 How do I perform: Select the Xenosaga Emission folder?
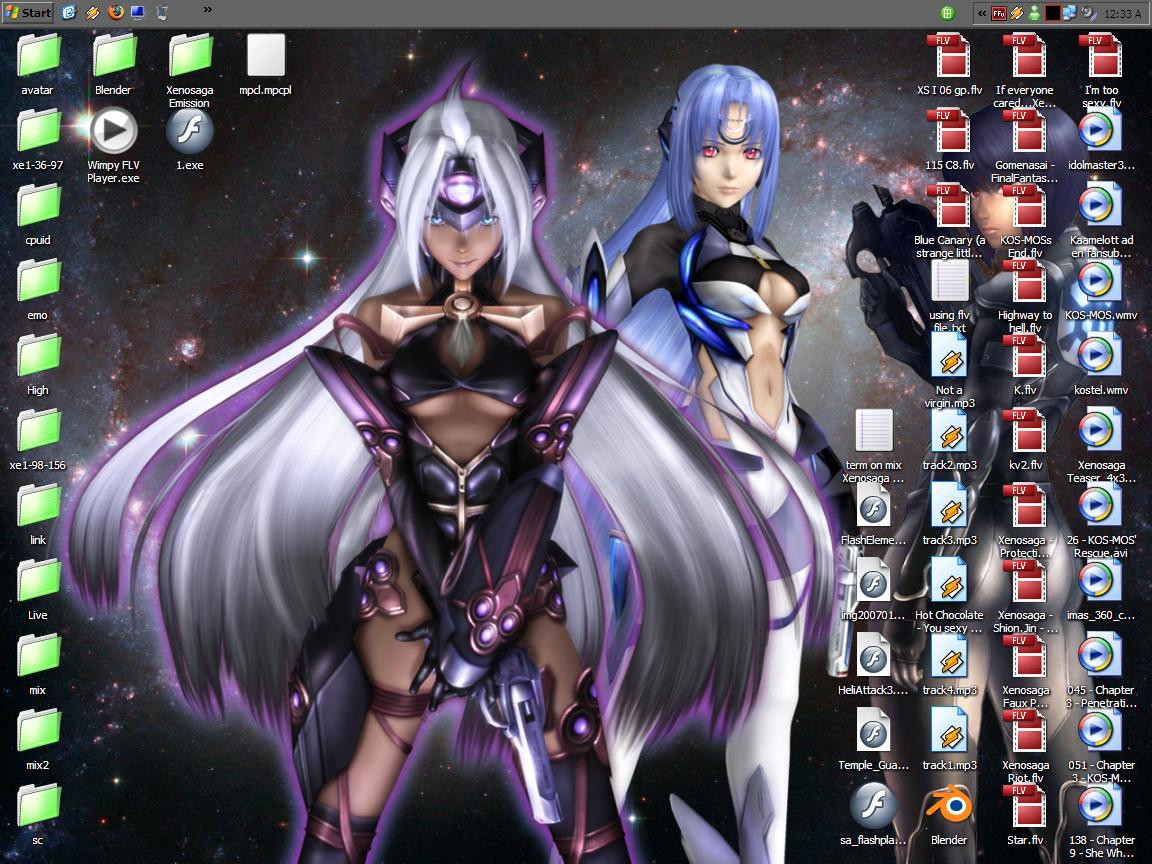[x=190, y=71]
